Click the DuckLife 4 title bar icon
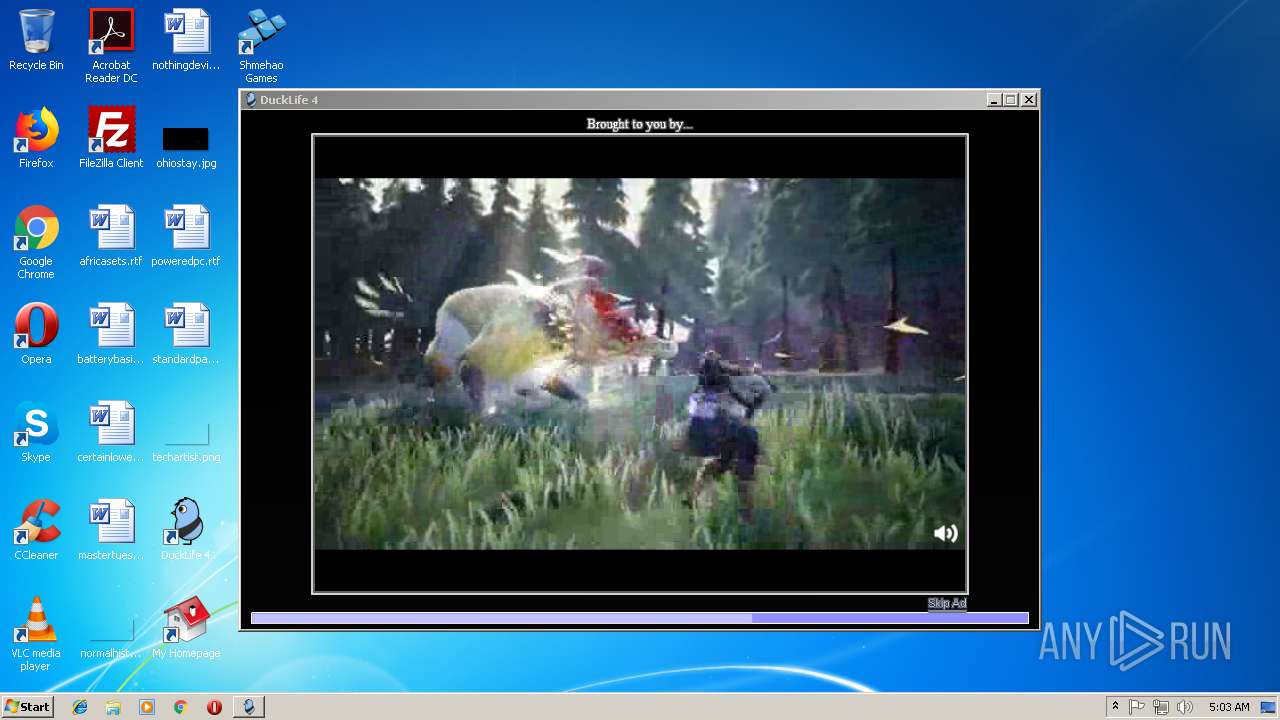This screenshot has width=1280, height=720. (x=251, y=100)
